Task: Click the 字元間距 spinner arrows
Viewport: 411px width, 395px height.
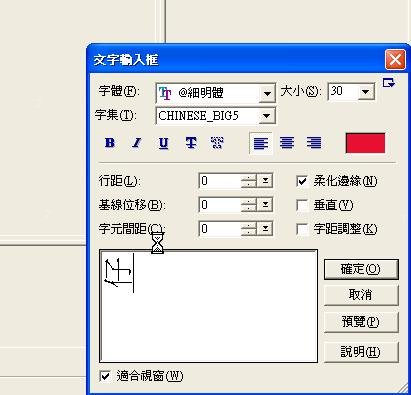Action: (249, 229)
